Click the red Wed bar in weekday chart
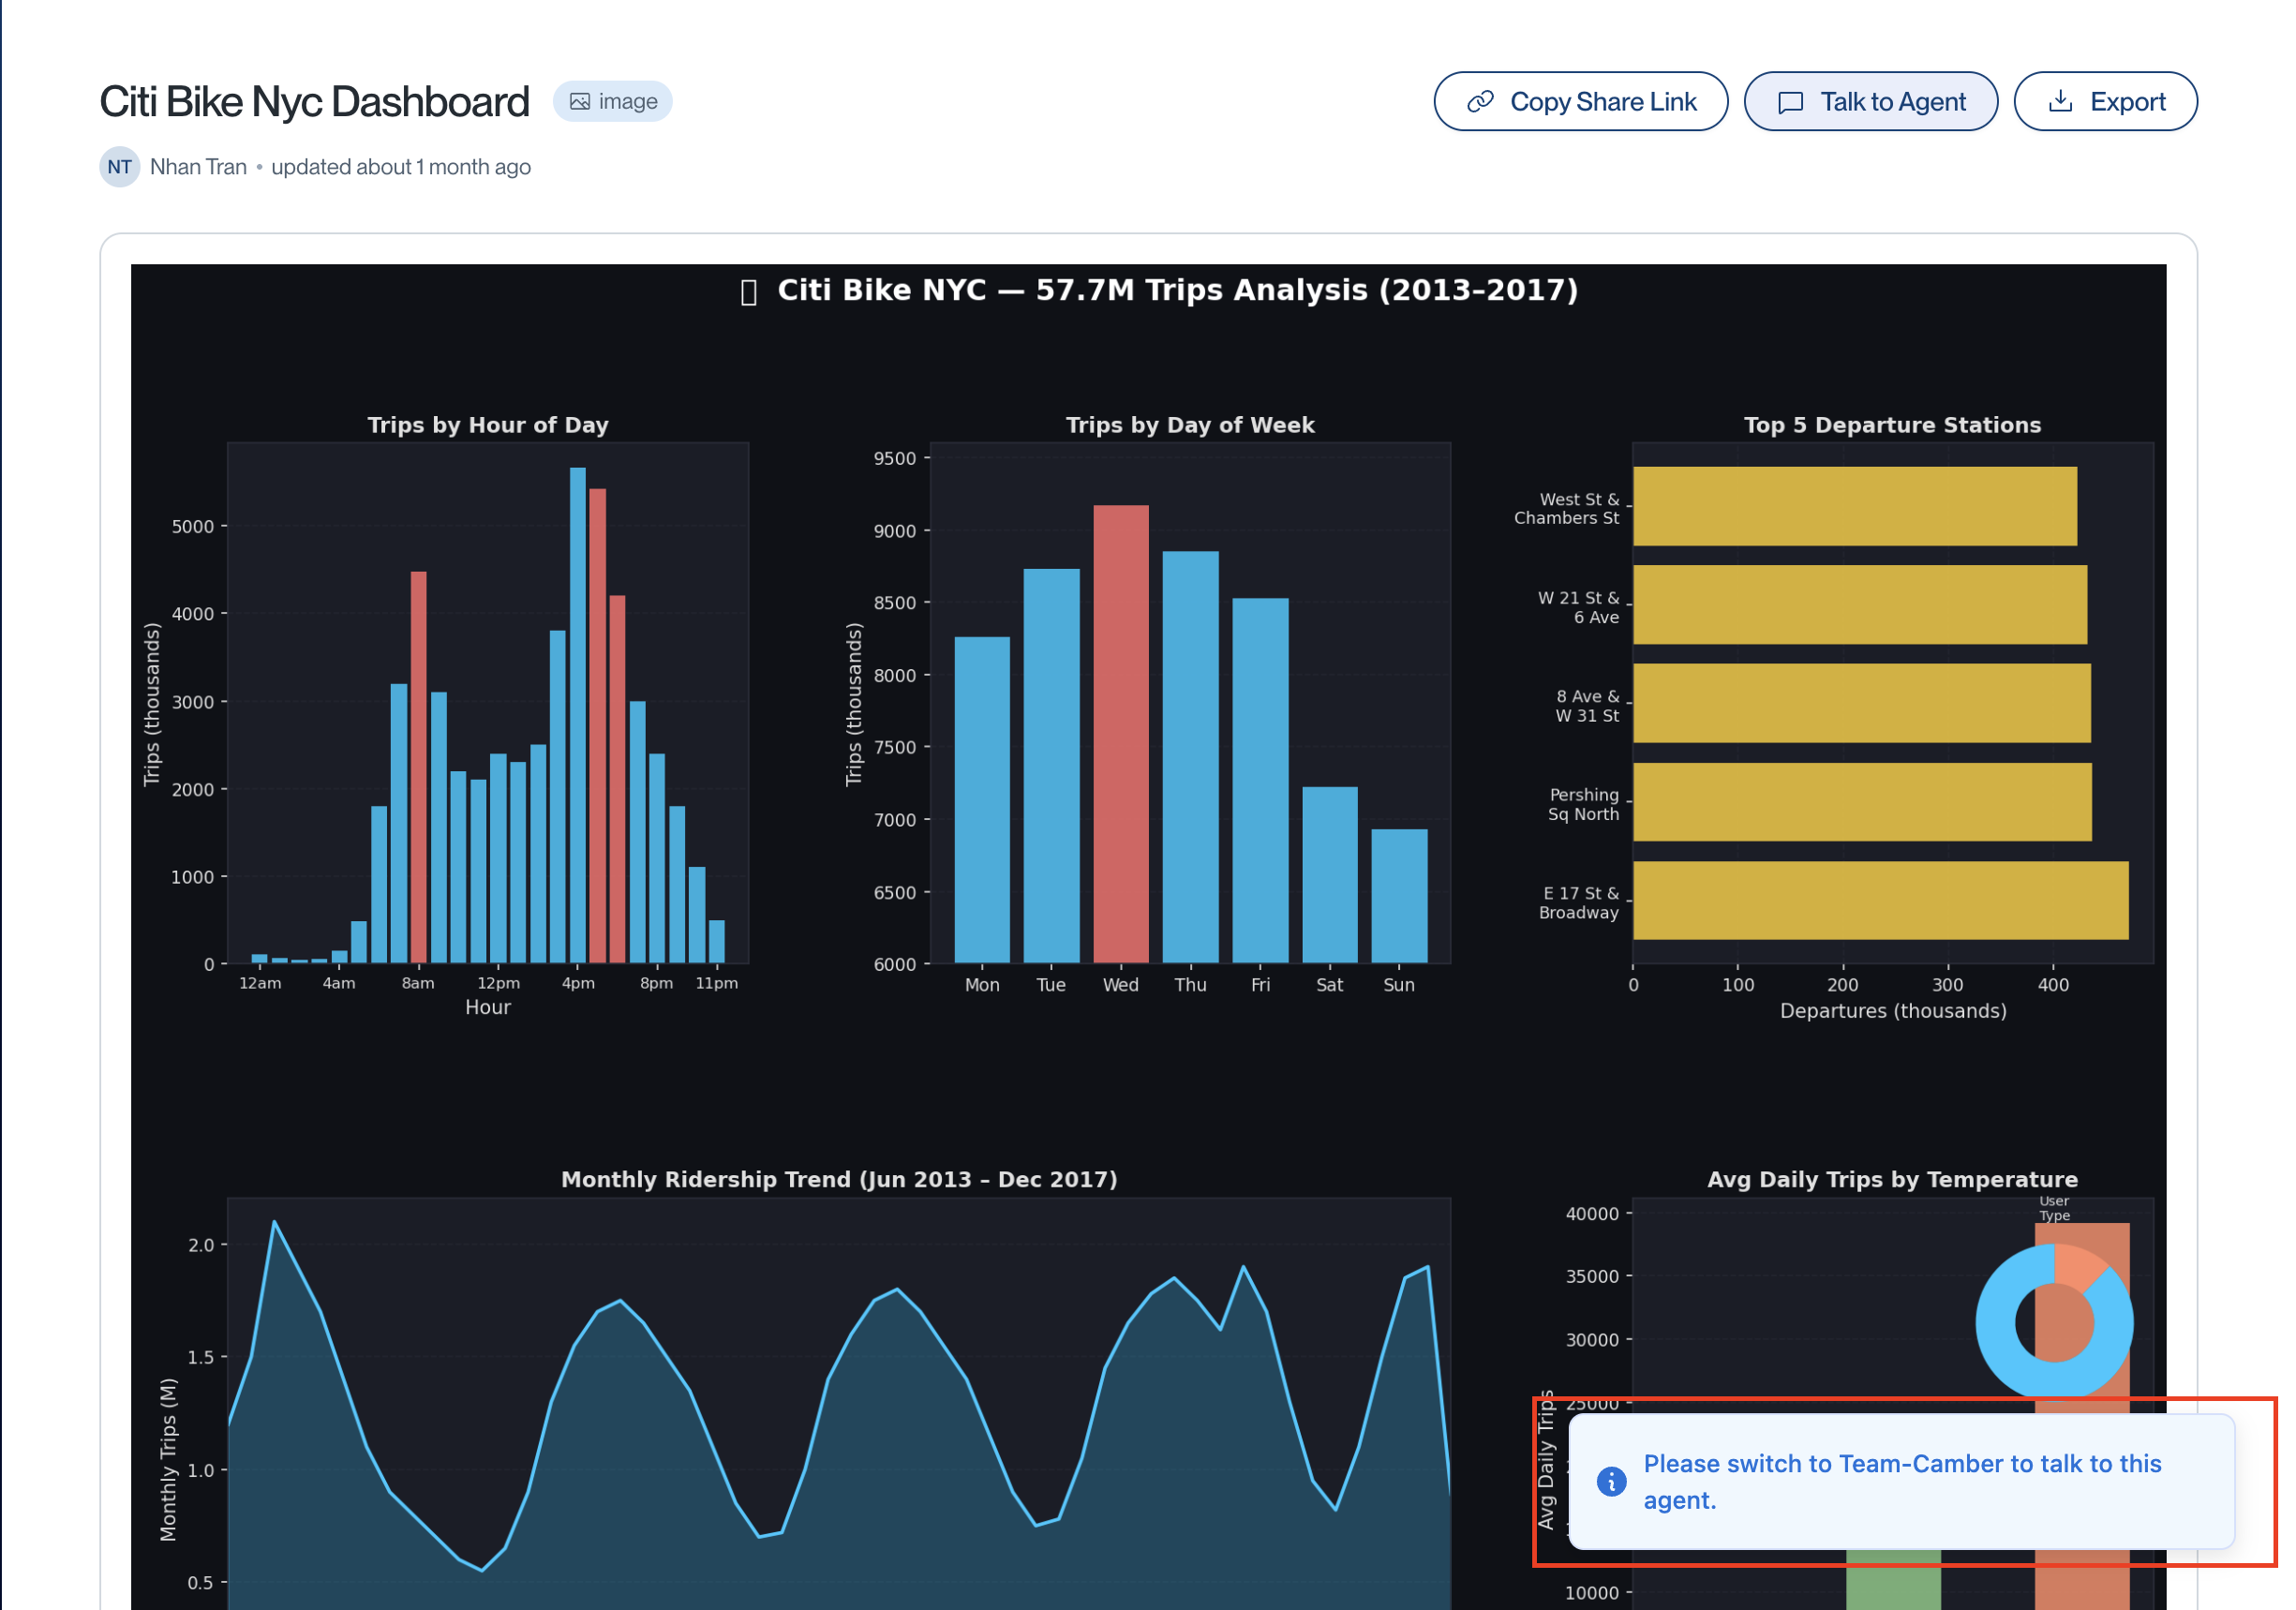The width and height of the screenshot is (2296, 1610). (x=1120, y=734)
